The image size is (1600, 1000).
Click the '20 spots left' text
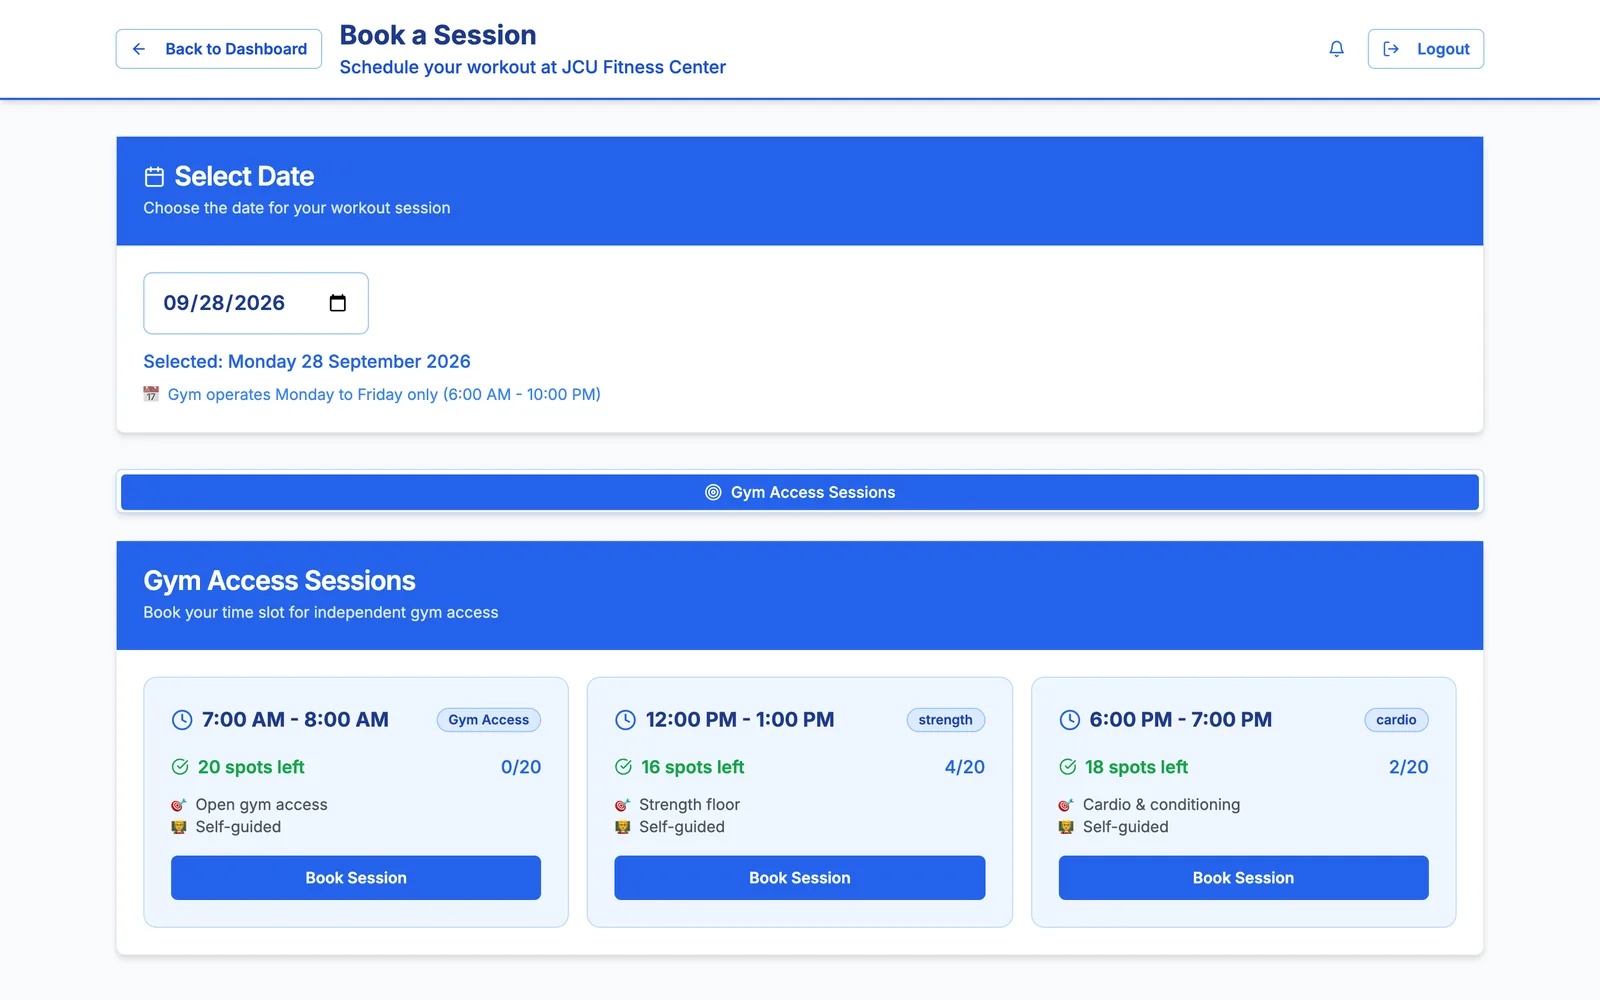coord(251,767)
